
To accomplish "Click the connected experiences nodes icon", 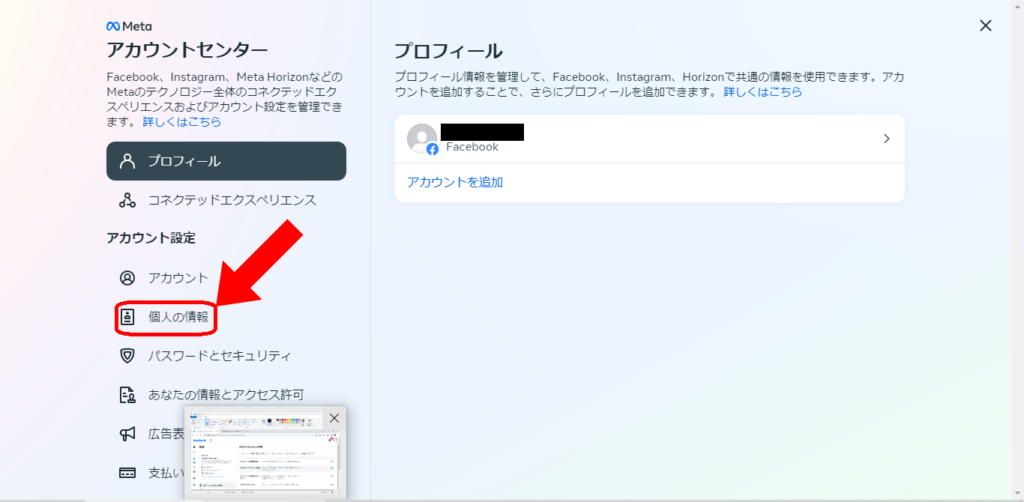I will point(127,200).
